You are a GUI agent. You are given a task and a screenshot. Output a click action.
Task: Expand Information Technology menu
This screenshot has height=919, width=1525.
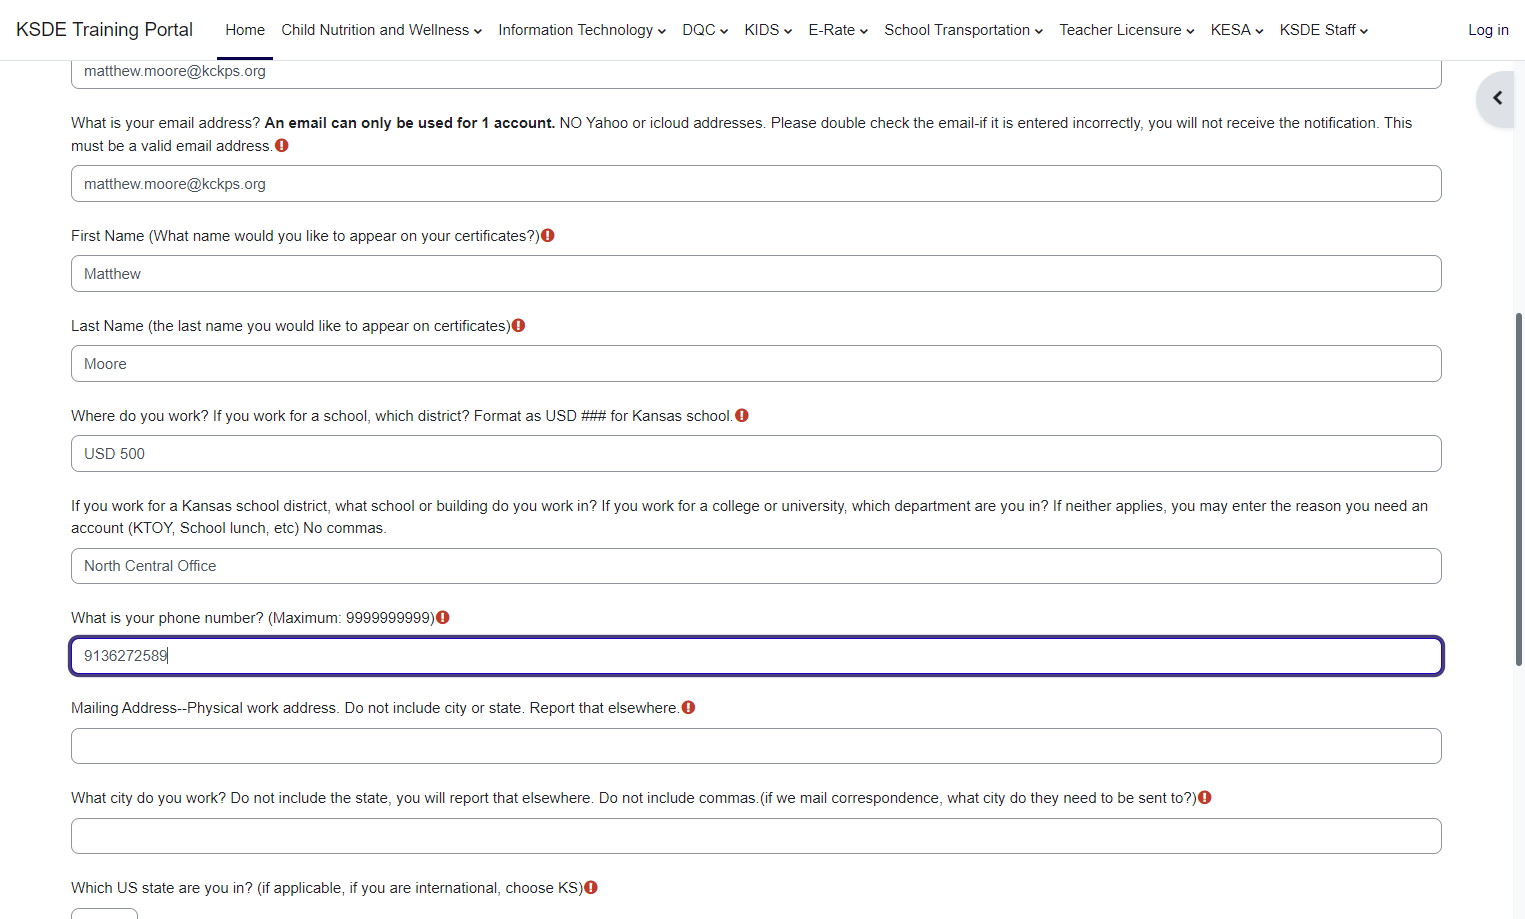click(582, 30)
